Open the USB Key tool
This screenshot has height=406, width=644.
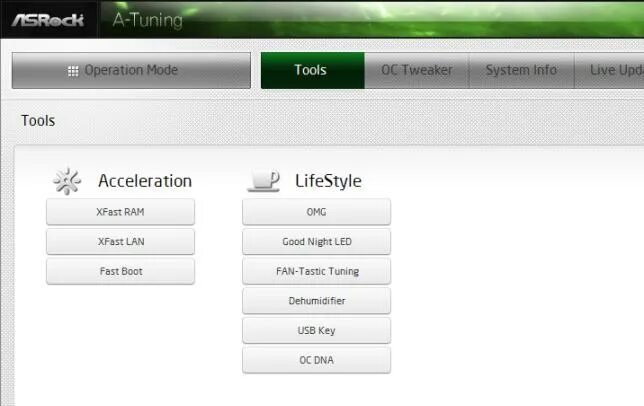[316, 330]
